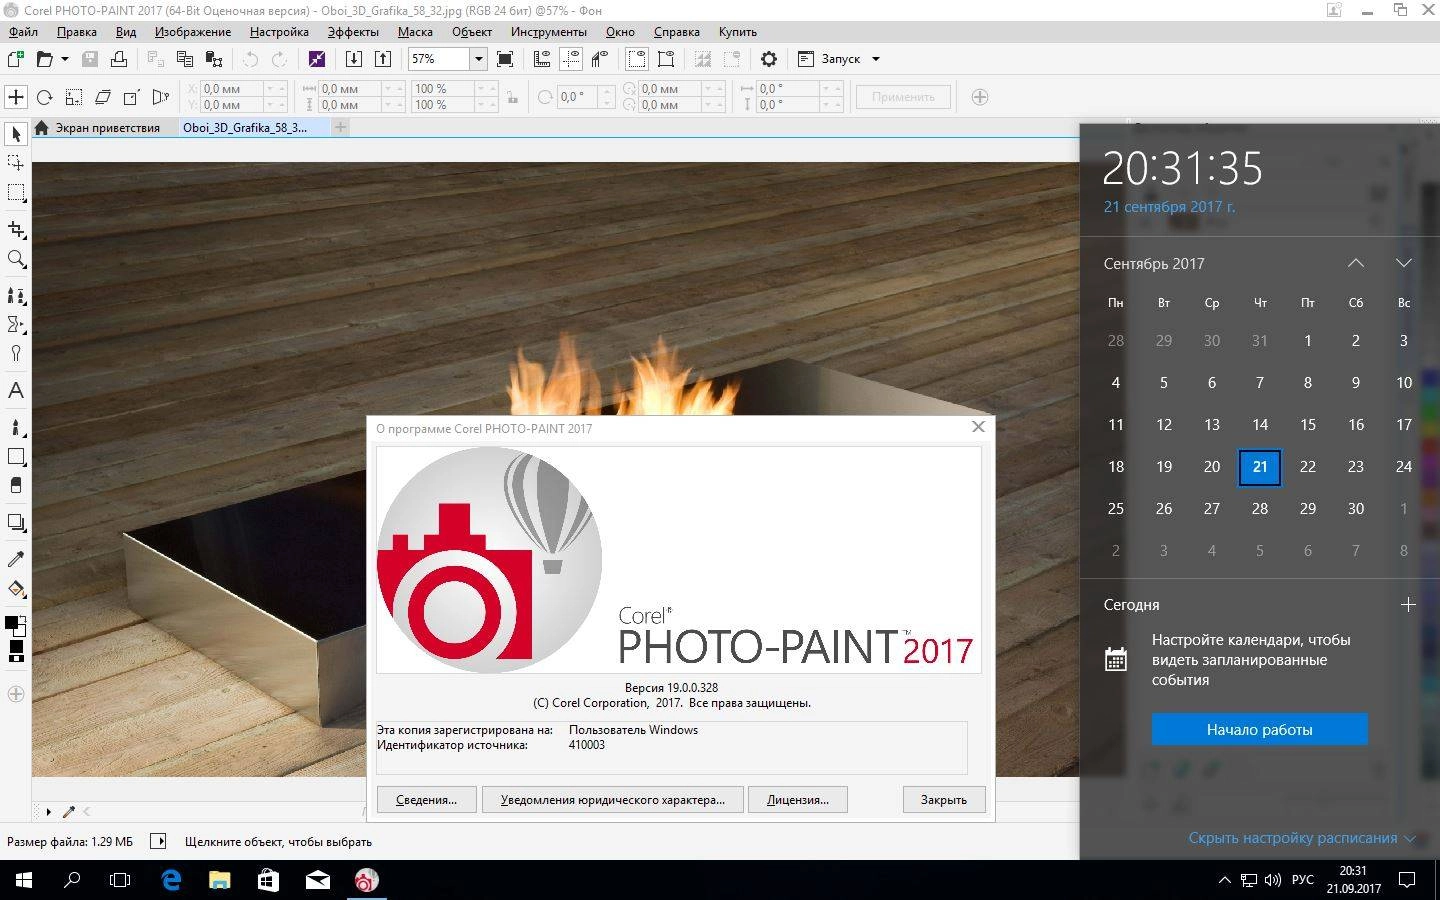Click the foreground/background color swatches
1440x900 pixels.
[x=16, y=628]
